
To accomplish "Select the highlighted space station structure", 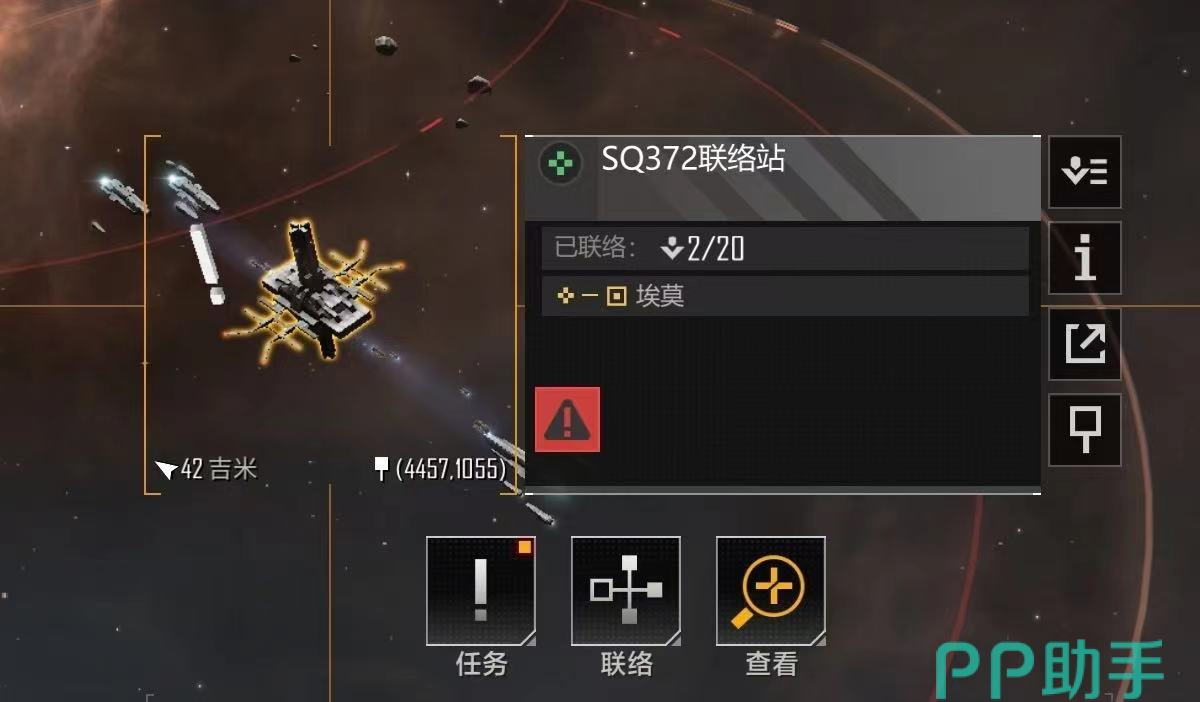I will click(312, 290).
